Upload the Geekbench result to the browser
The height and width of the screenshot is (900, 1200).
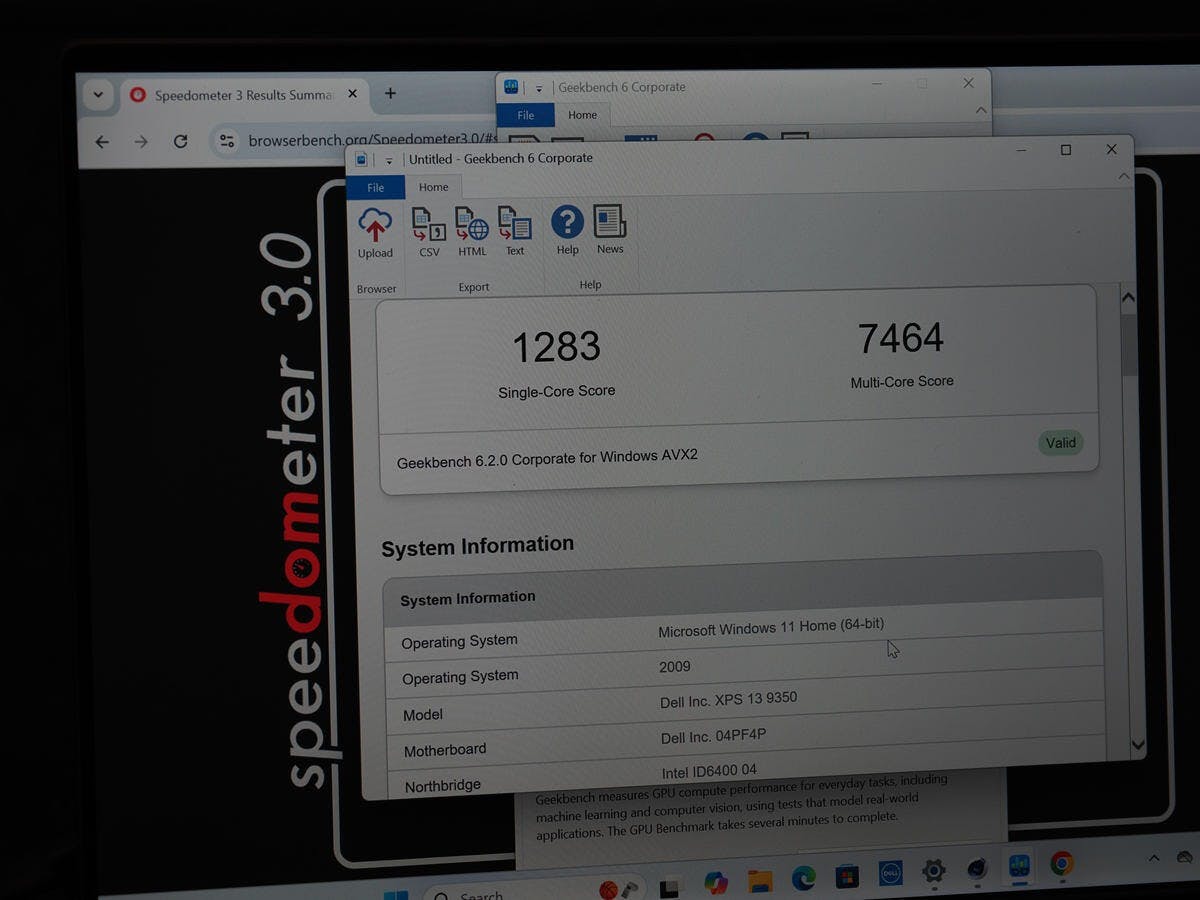tap(375, 234)
